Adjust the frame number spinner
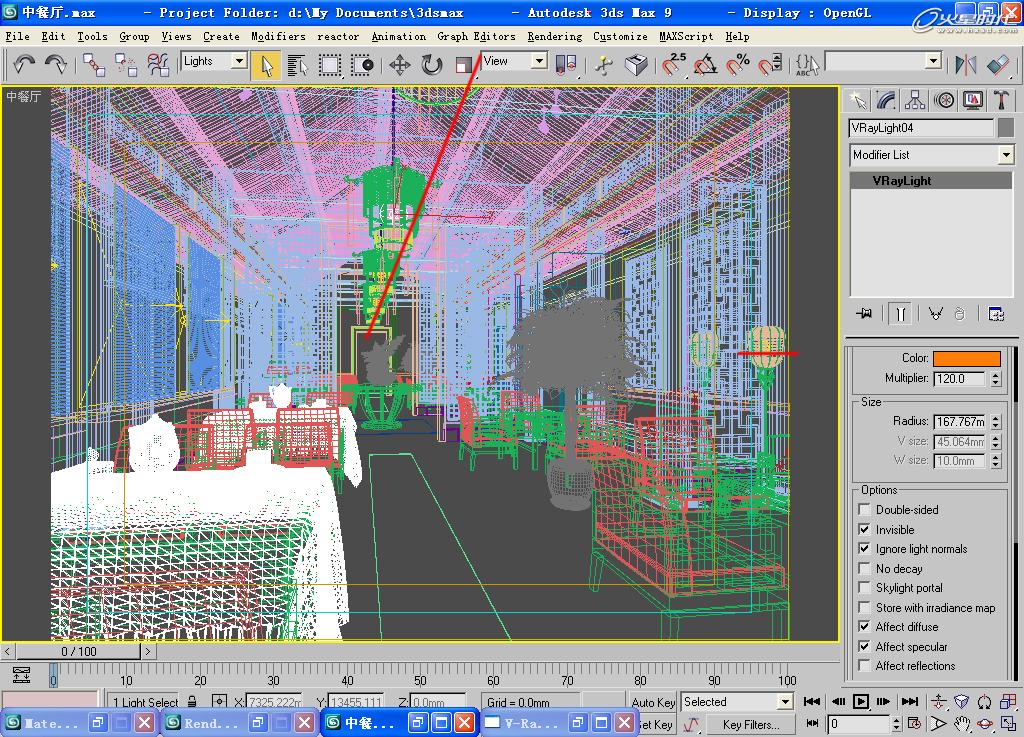The height and width of the screenshot is (737, 1024). pyautogui.click(x=896, y=723)
